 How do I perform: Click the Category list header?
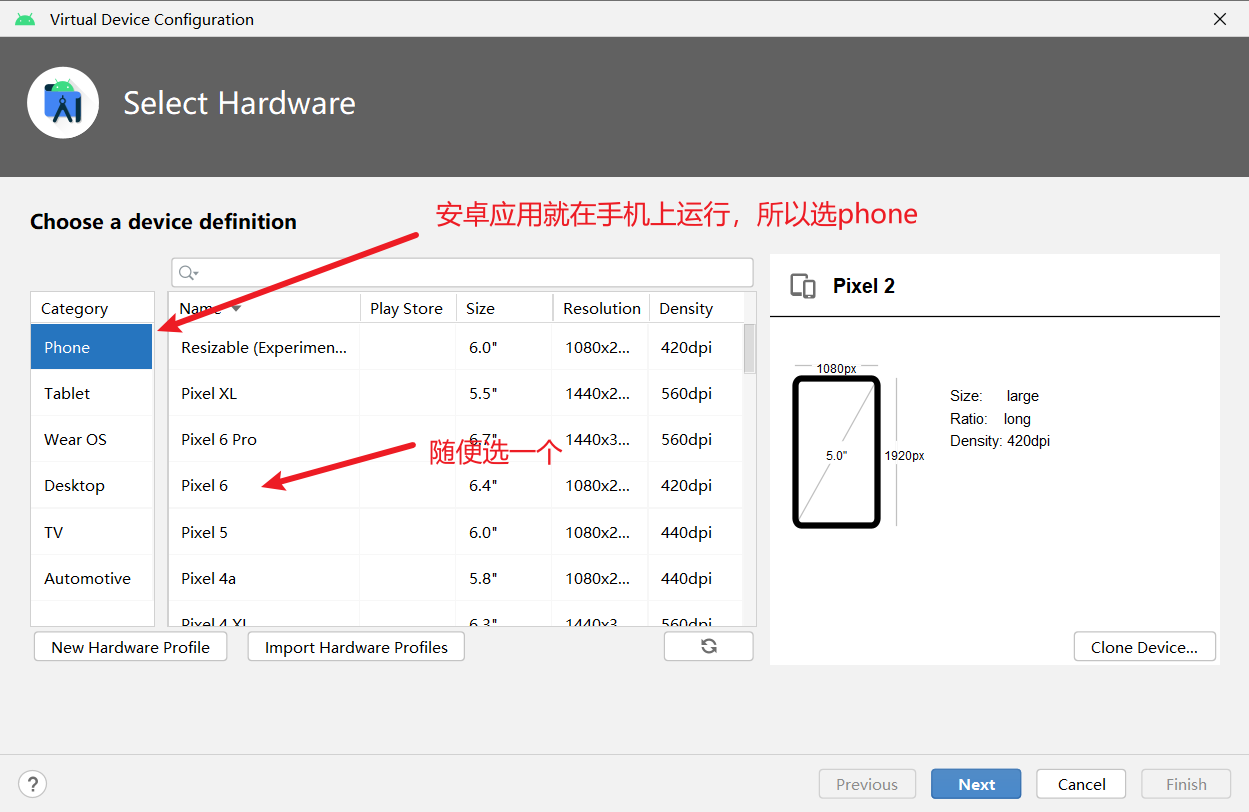[92, 308]
